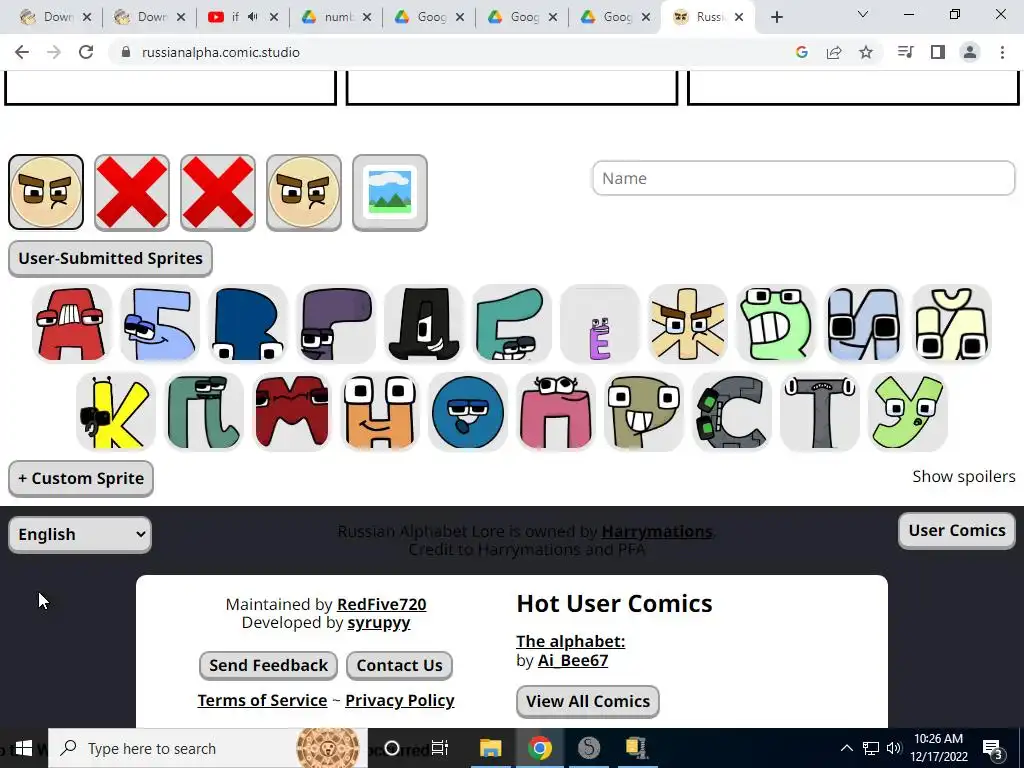
Task: Show hidden system tray icons
Action: click(846, 748)
